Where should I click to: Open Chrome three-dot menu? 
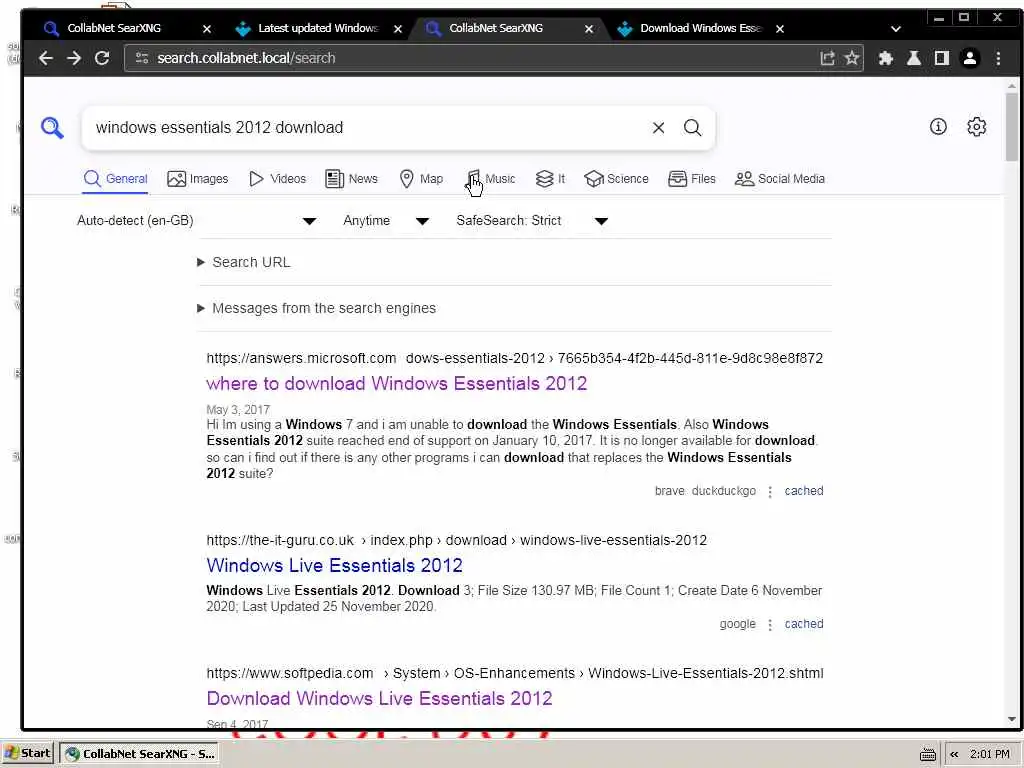[x=998, y=58]
